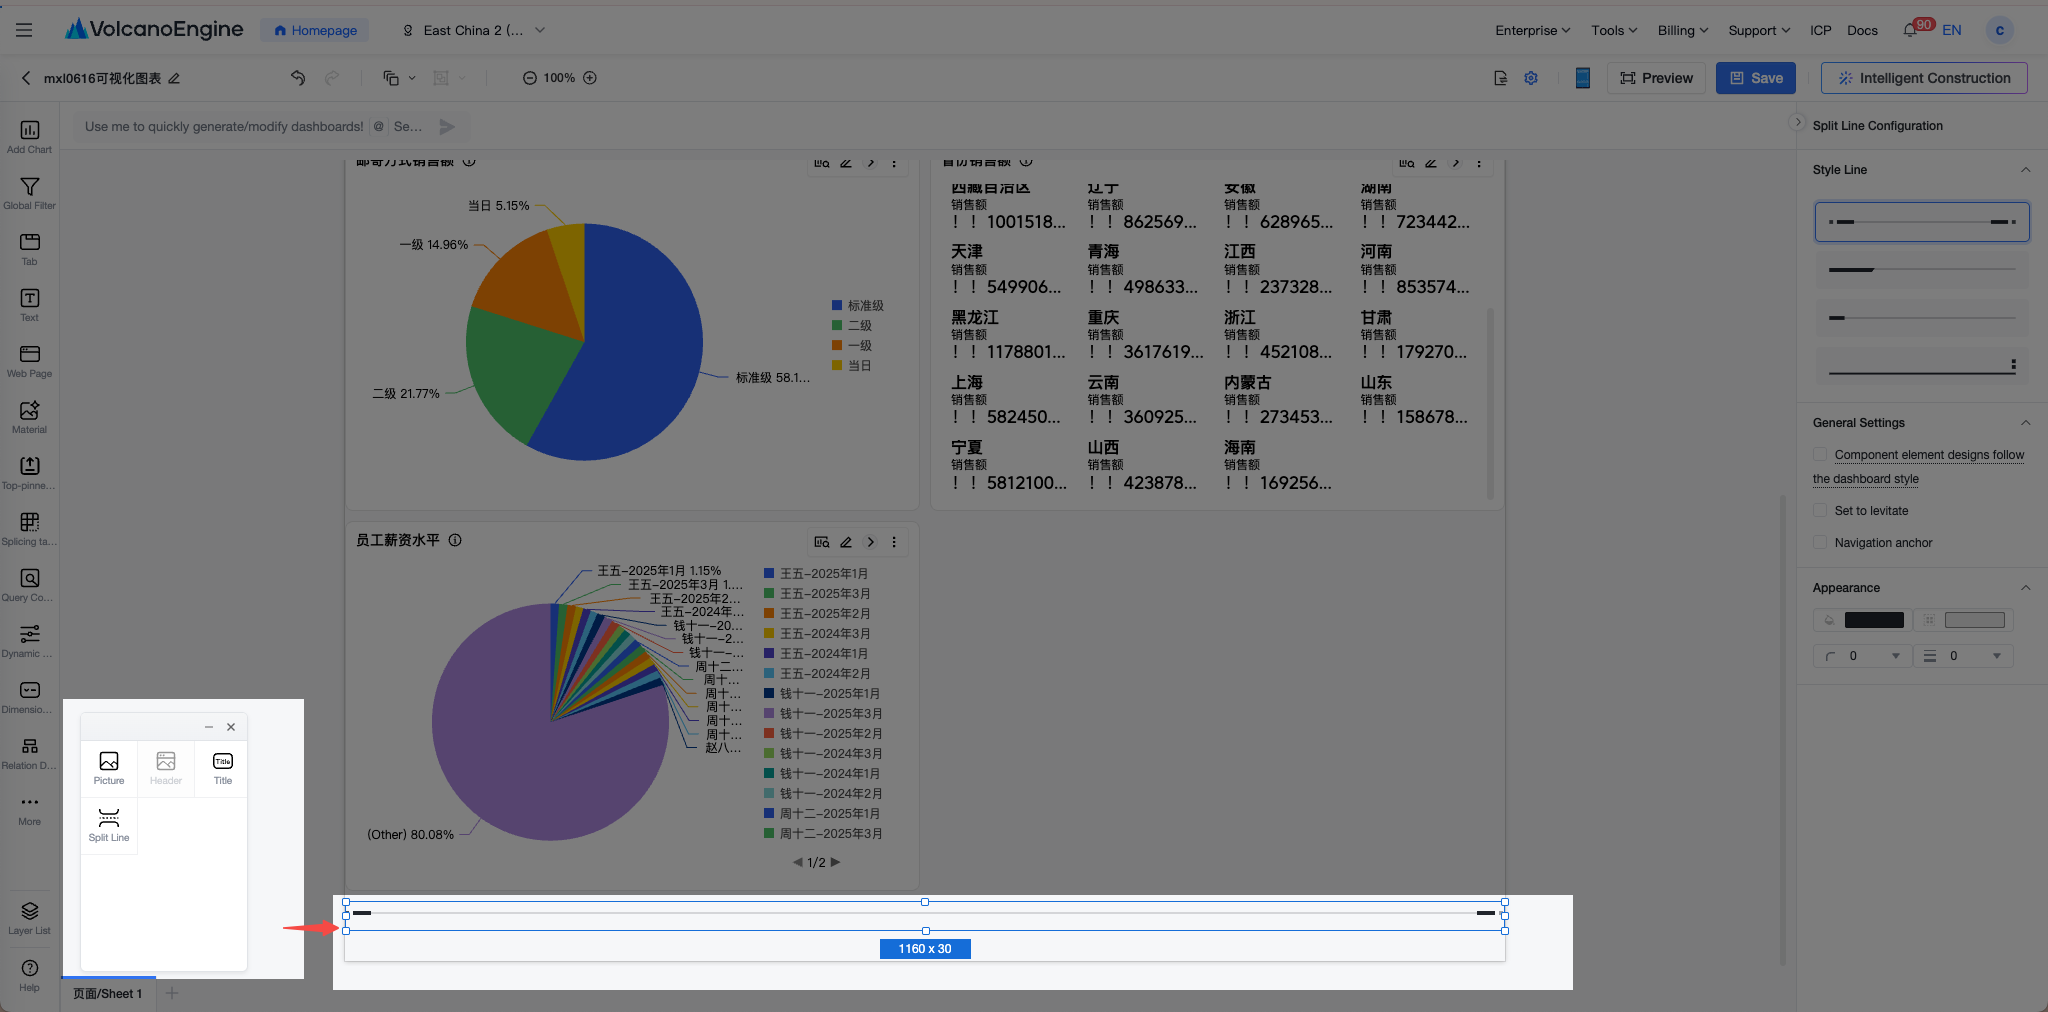Image resolution: width=2048 pixels, height=1012 pixels.
Task: Enable the Set to levitate checkbox
Action: tap(1820, 510)
